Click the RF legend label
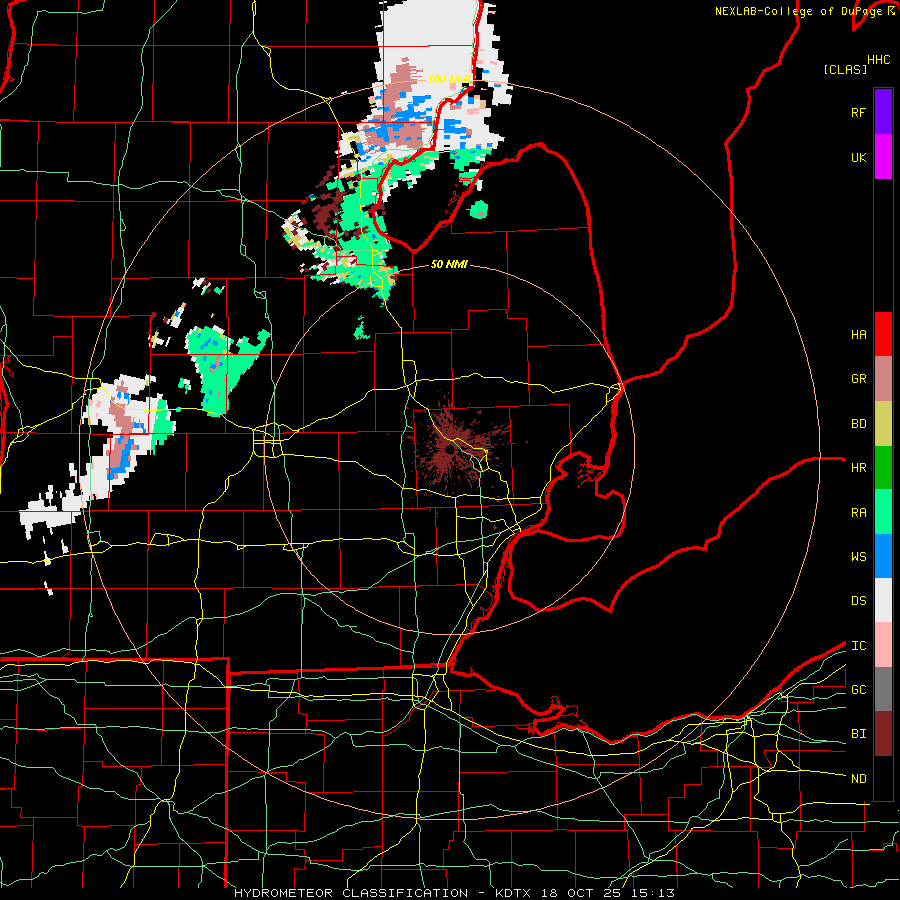The width and height of the screenshot is (900, 900). click(x=859, y=112)
